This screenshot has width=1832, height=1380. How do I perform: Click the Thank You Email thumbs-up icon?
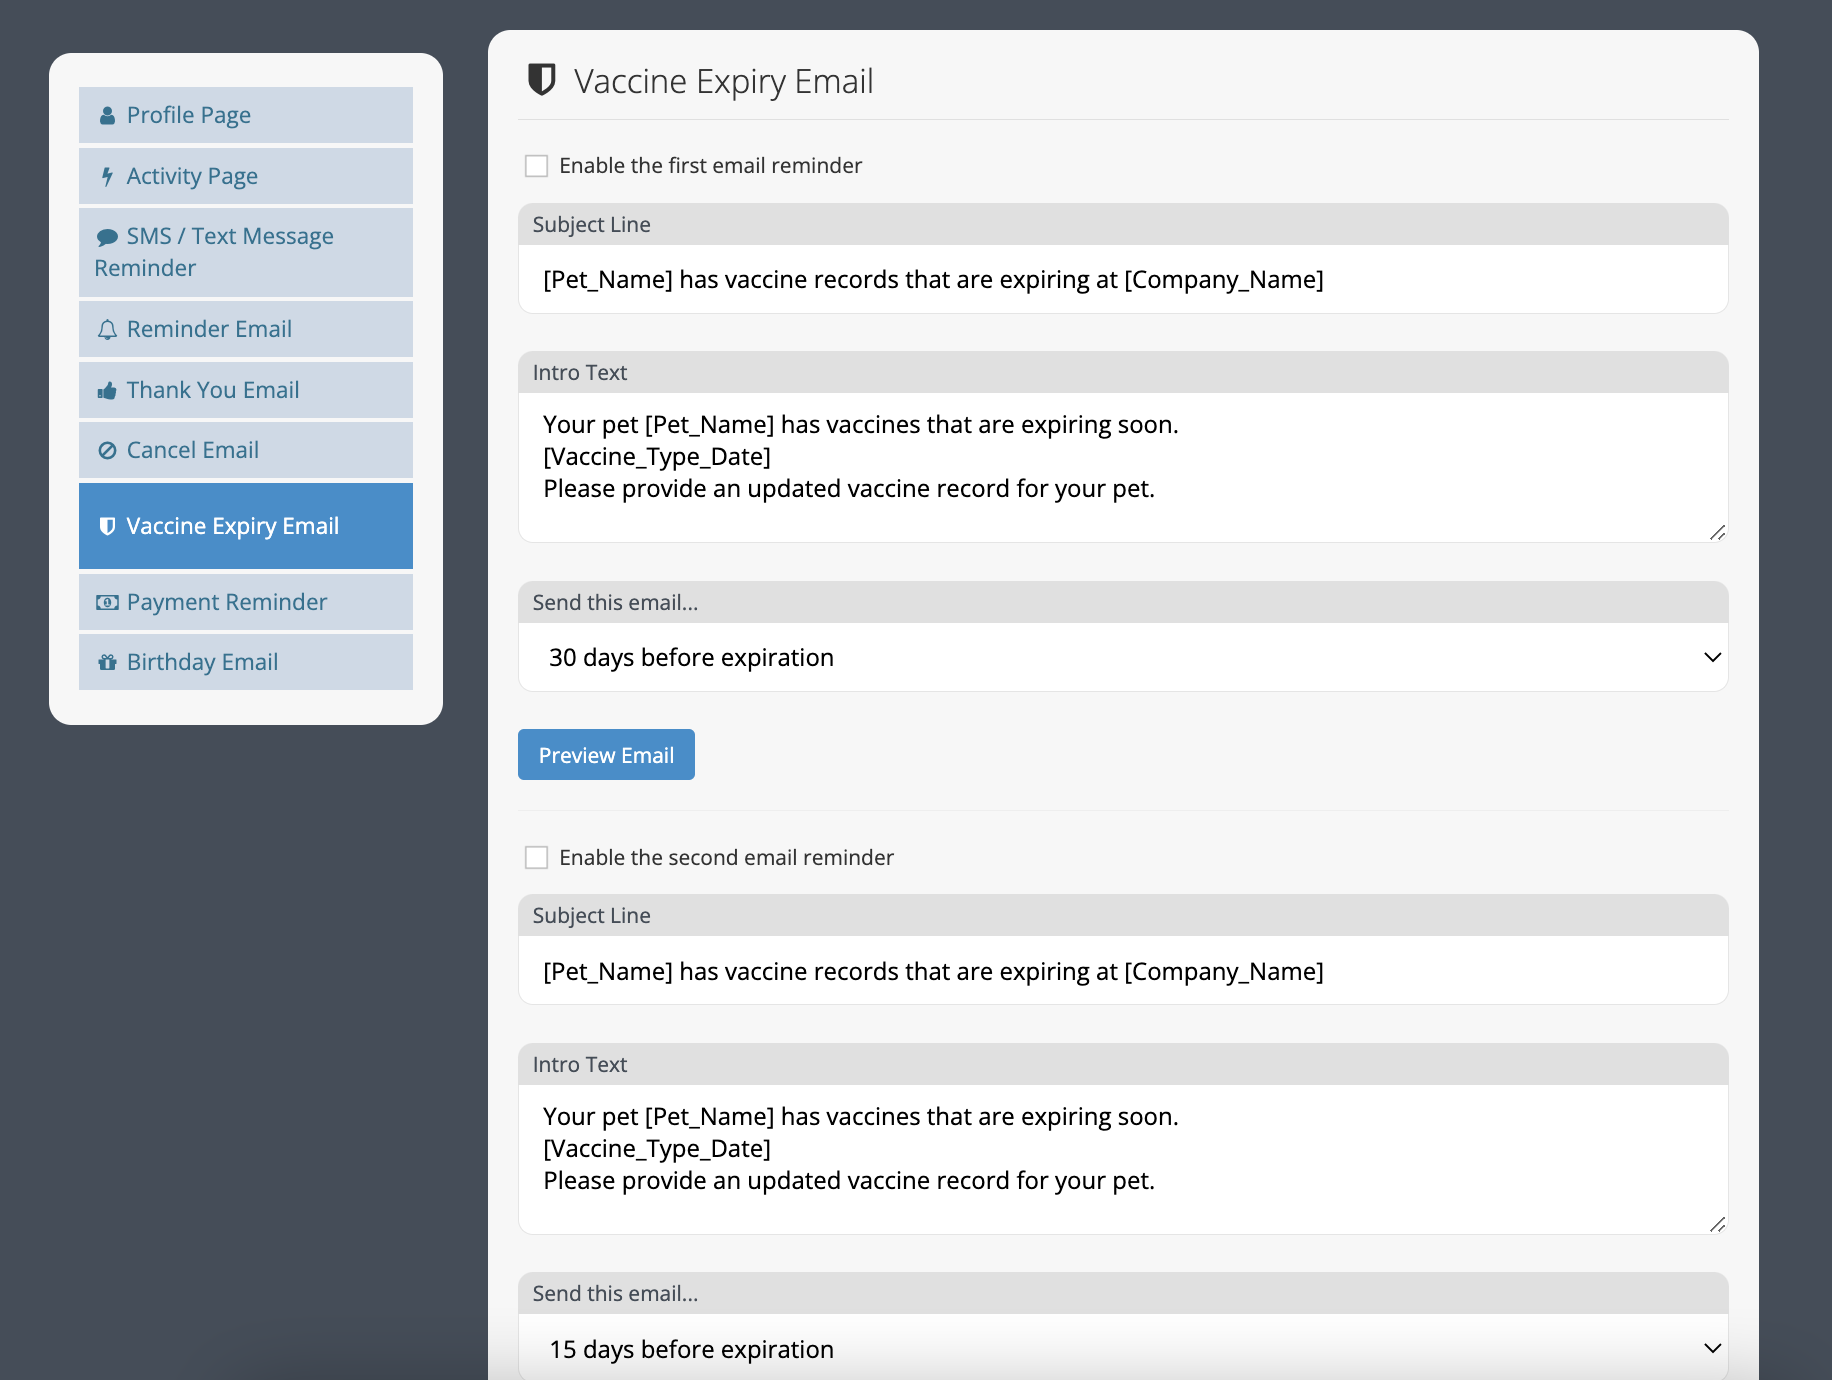[107, 391]
